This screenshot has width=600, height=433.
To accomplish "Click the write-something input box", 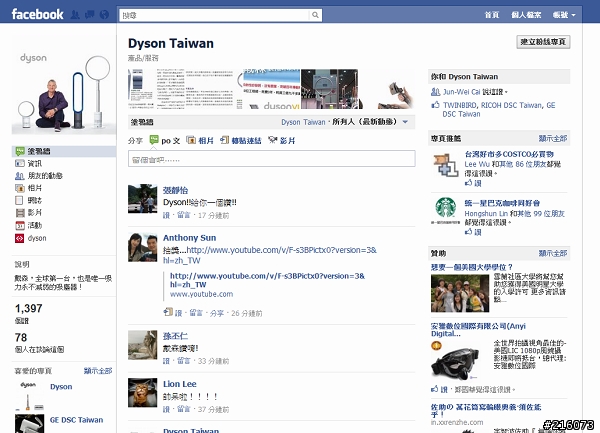I will [x=272, y=159].
